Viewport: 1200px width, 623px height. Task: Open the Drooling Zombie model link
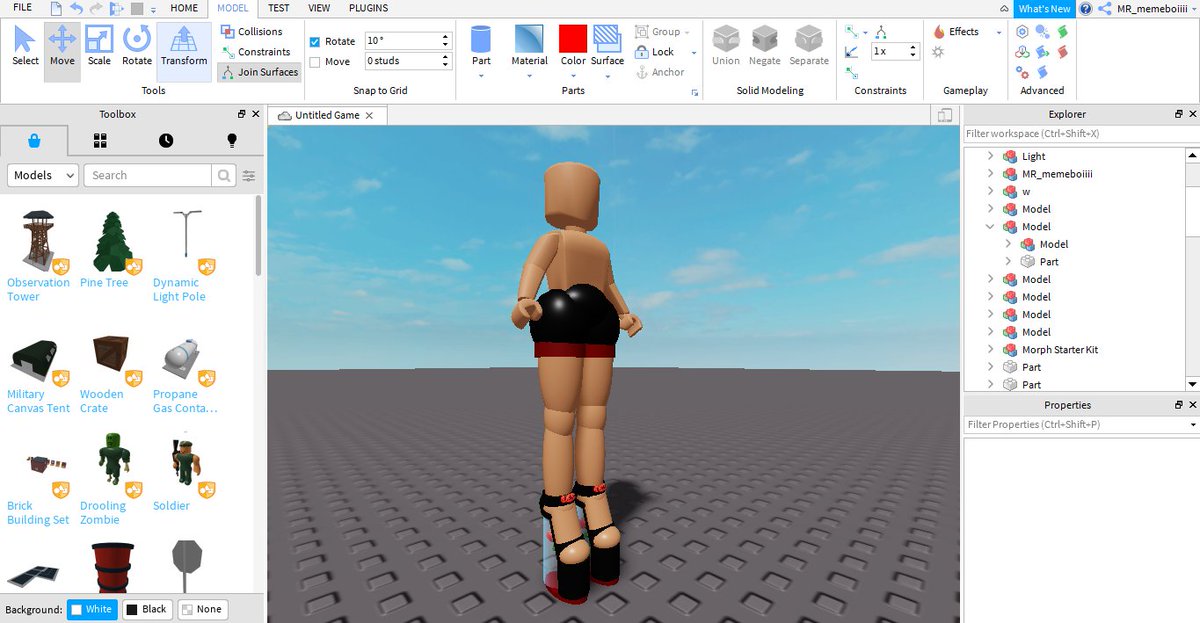click(x=103, y=512)
